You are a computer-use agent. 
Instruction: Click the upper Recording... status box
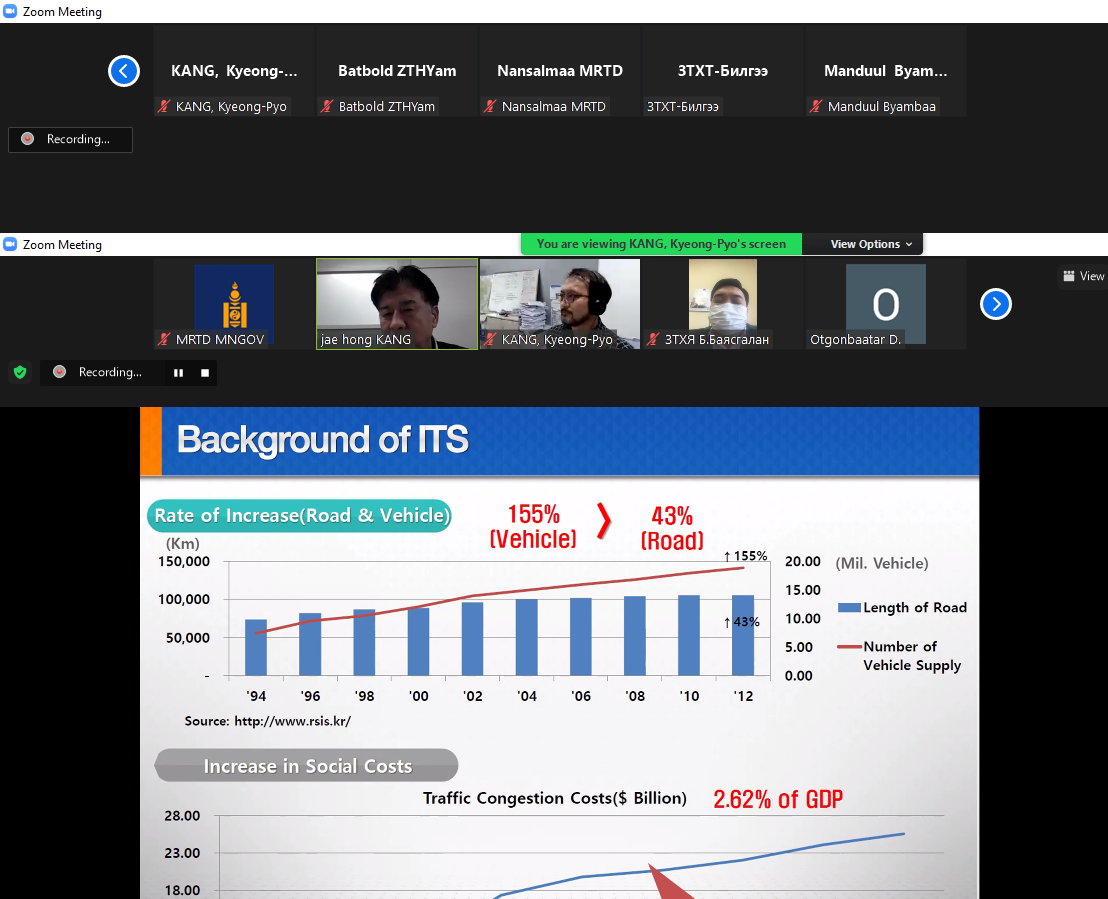[x=70, y=140]
